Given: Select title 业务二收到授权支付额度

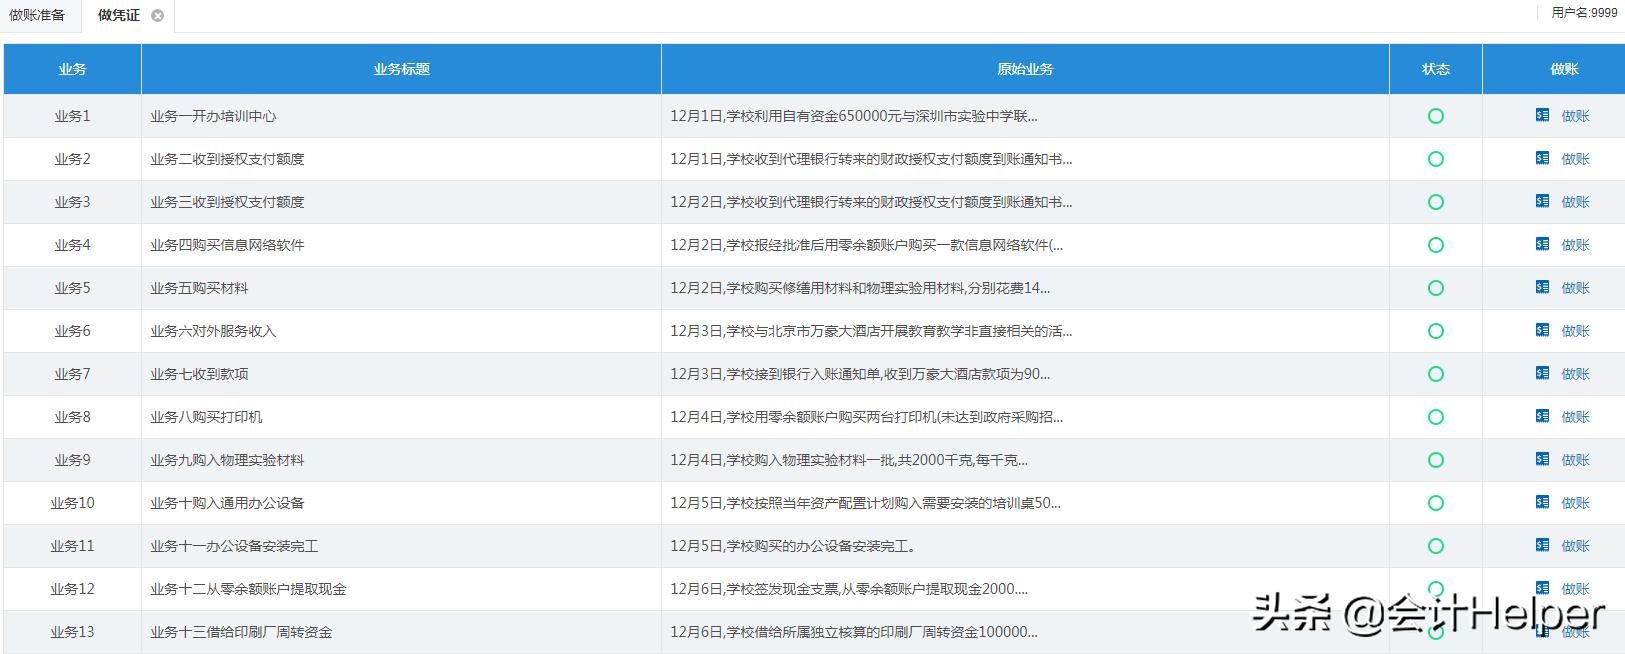Looking at the screenshot, I should 227,159.
